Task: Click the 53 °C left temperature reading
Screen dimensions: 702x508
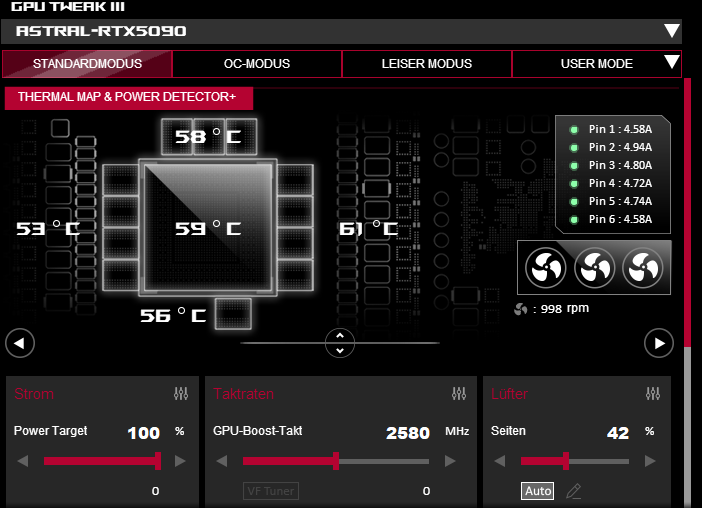Action: coord(48,228)
